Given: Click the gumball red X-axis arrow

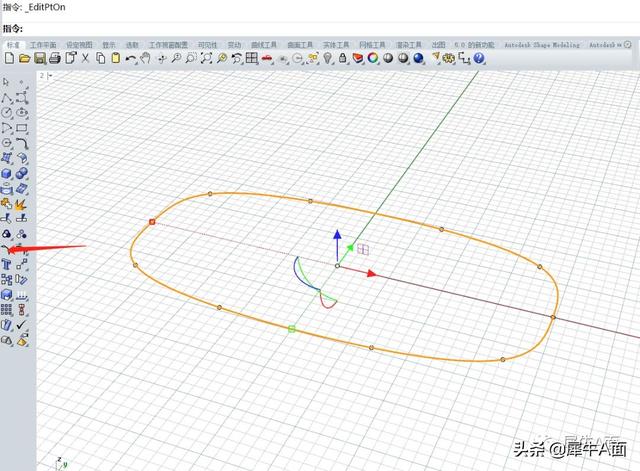Looking at the screenshot, I should click(371, 273).
